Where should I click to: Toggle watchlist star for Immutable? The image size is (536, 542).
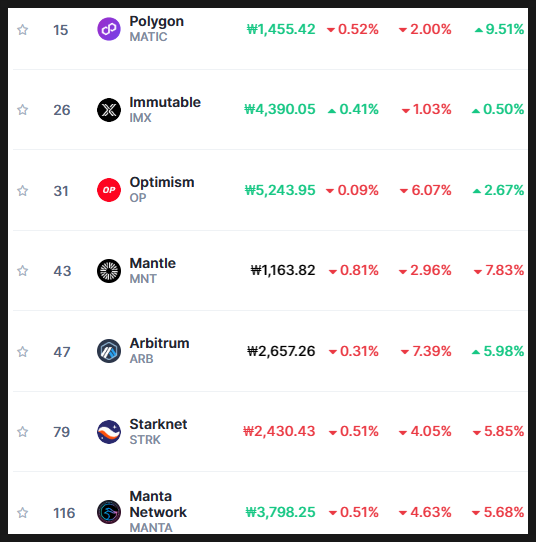22,110
